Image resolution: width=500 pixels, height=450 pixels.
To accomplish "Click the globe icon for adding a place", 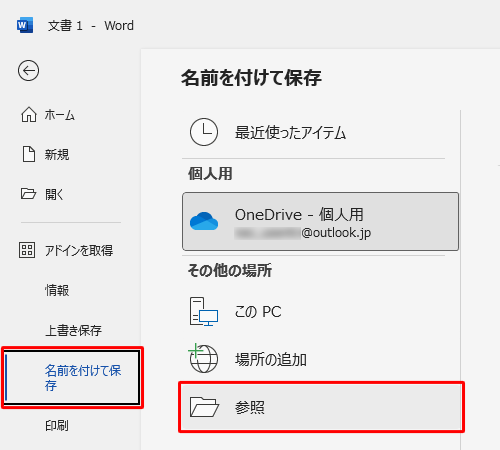I will point(203,358).
